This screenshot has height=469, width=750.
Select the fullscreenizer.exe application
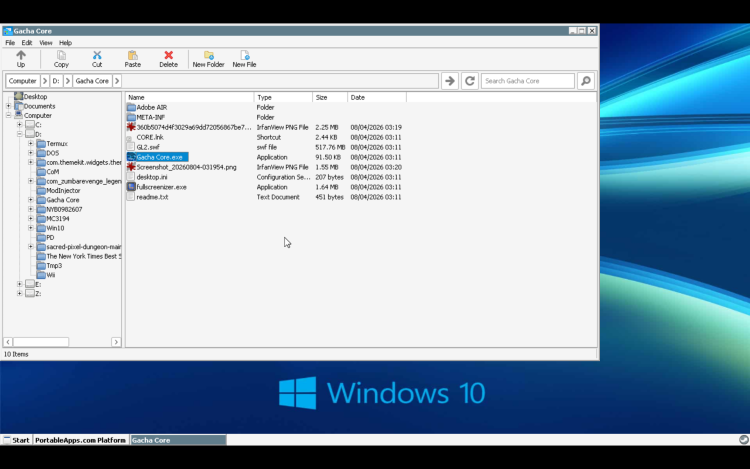[x=157, y=187]
